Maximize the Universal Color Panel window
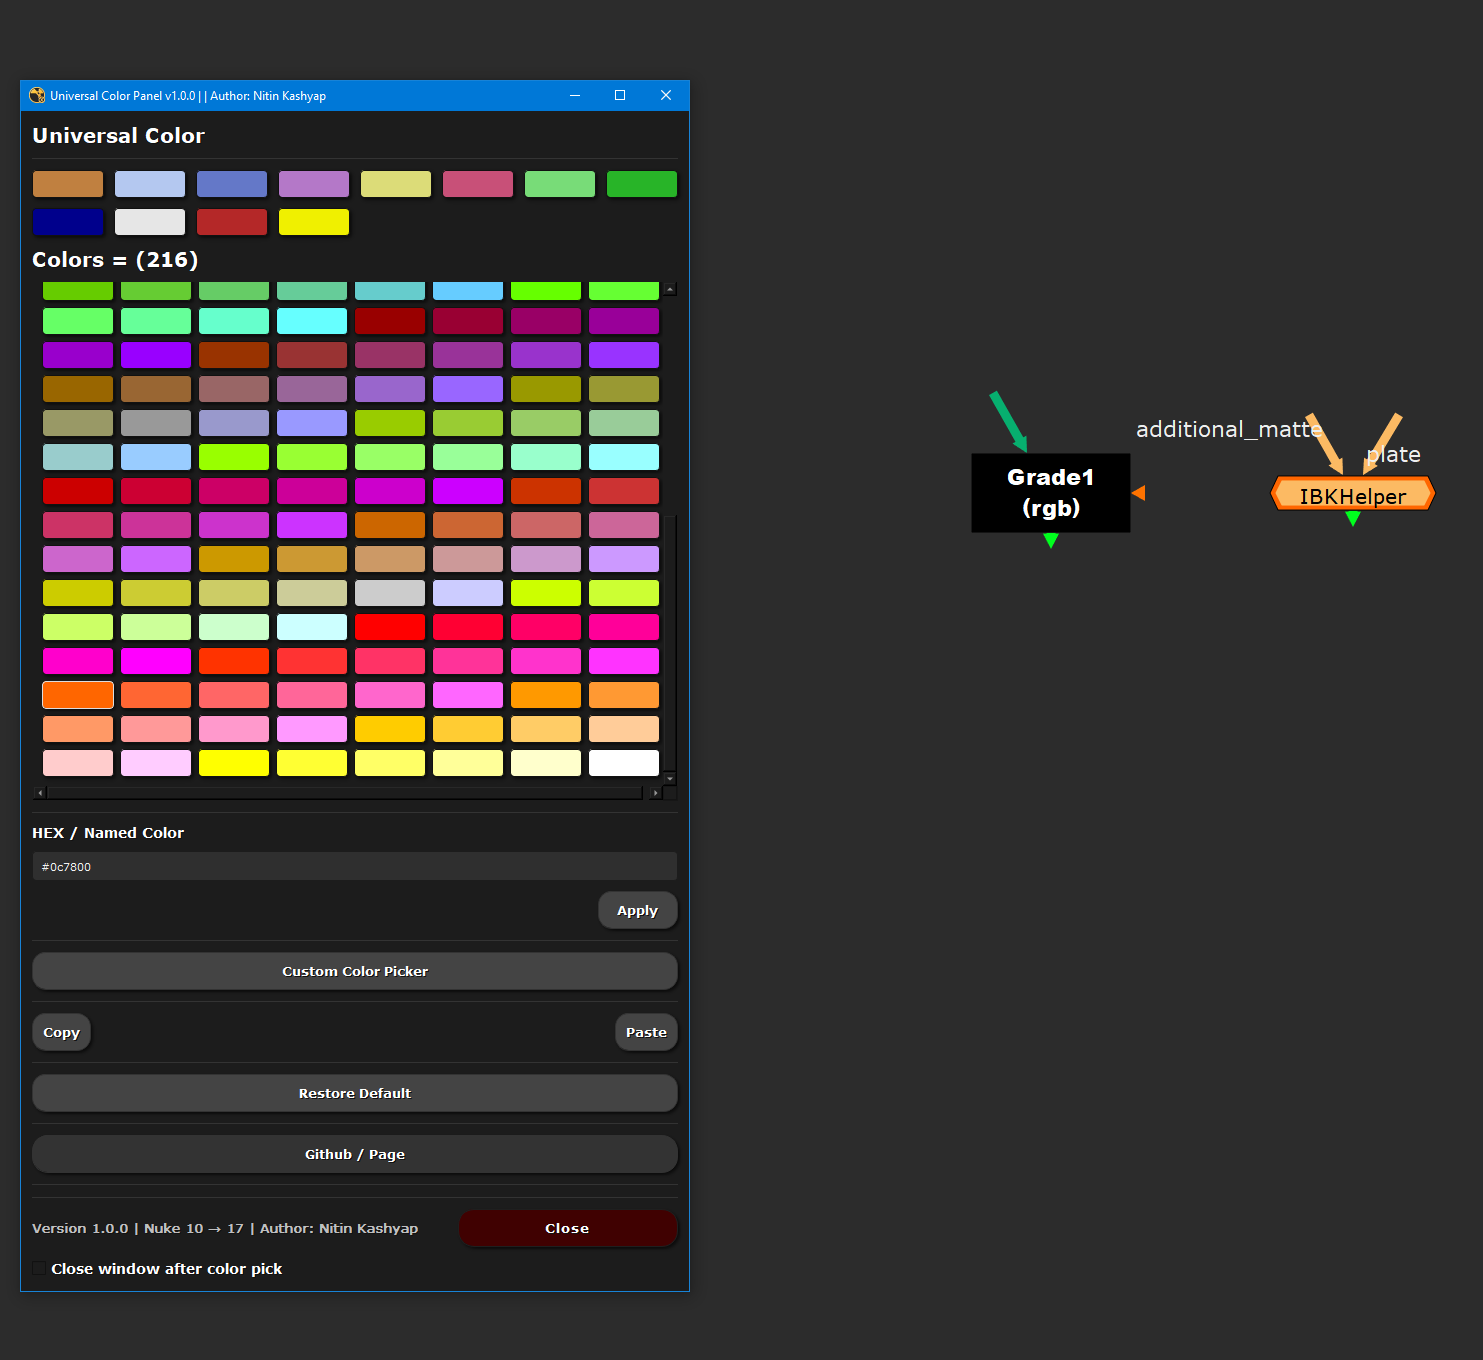This screenshot has width=1483, height=1360. [620, 96]
